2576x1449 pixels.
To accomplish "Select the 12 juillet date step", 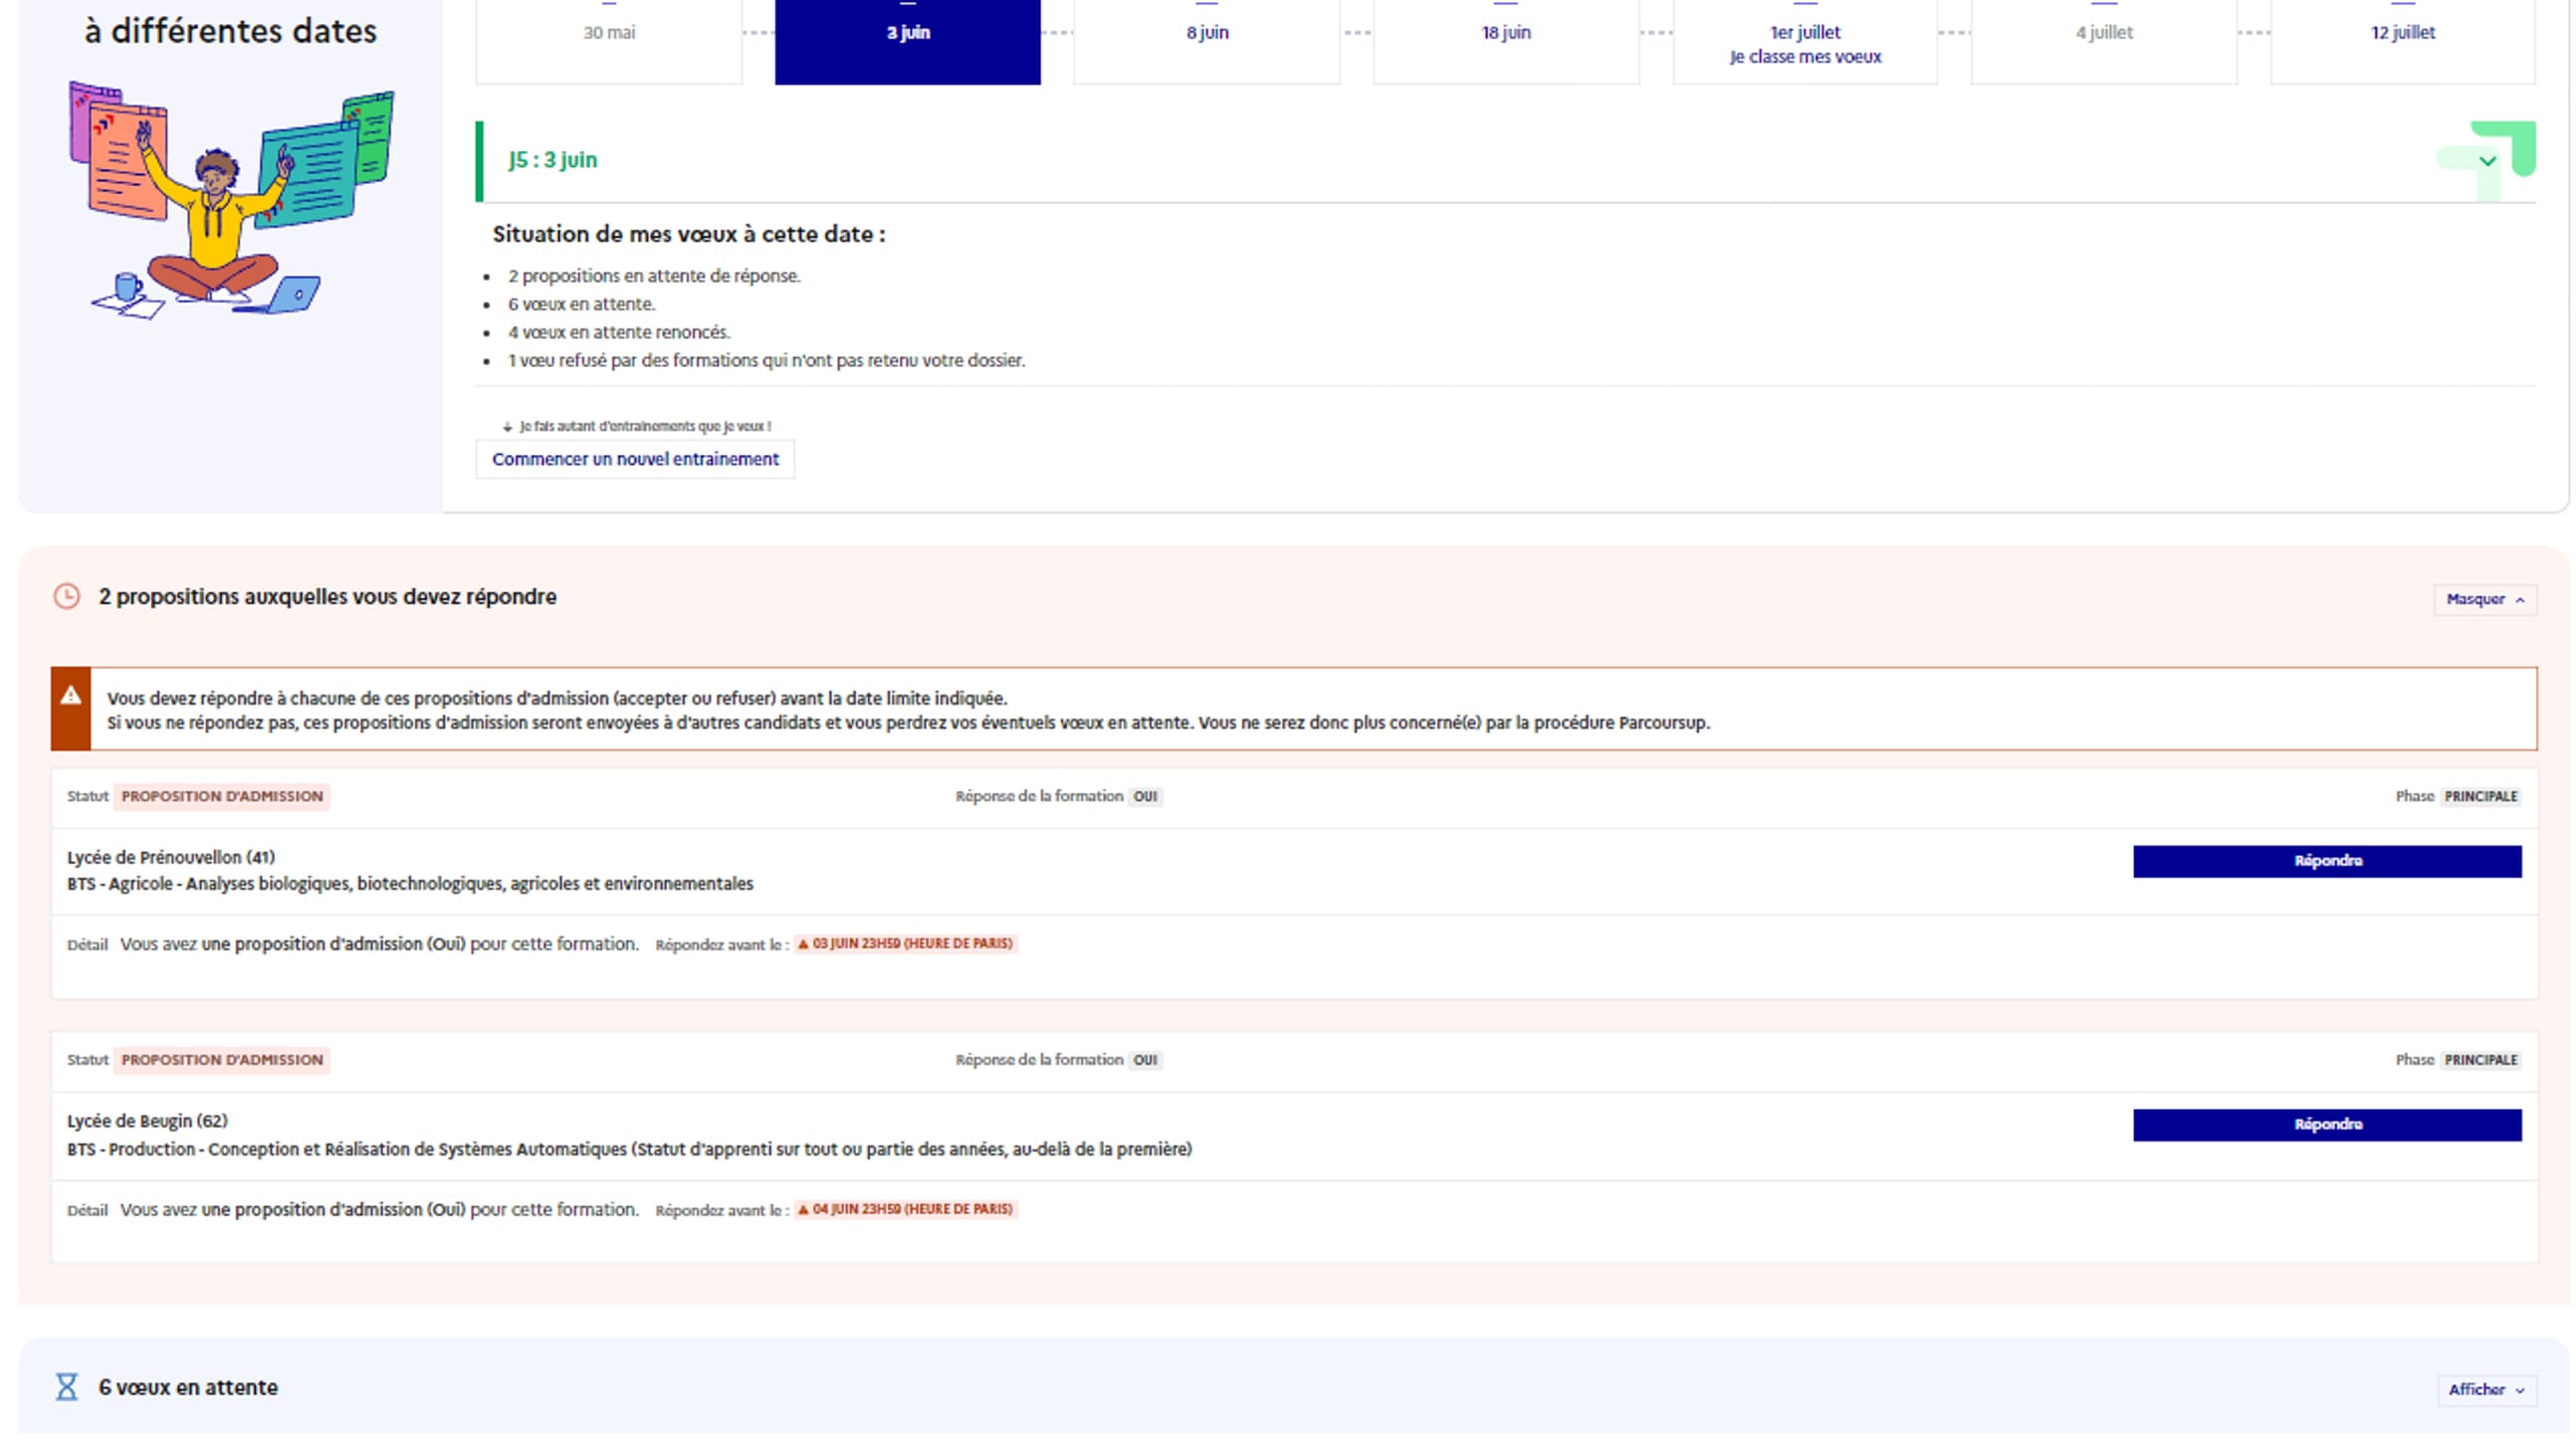I will pyautogui.click(x=2402, y=40).
